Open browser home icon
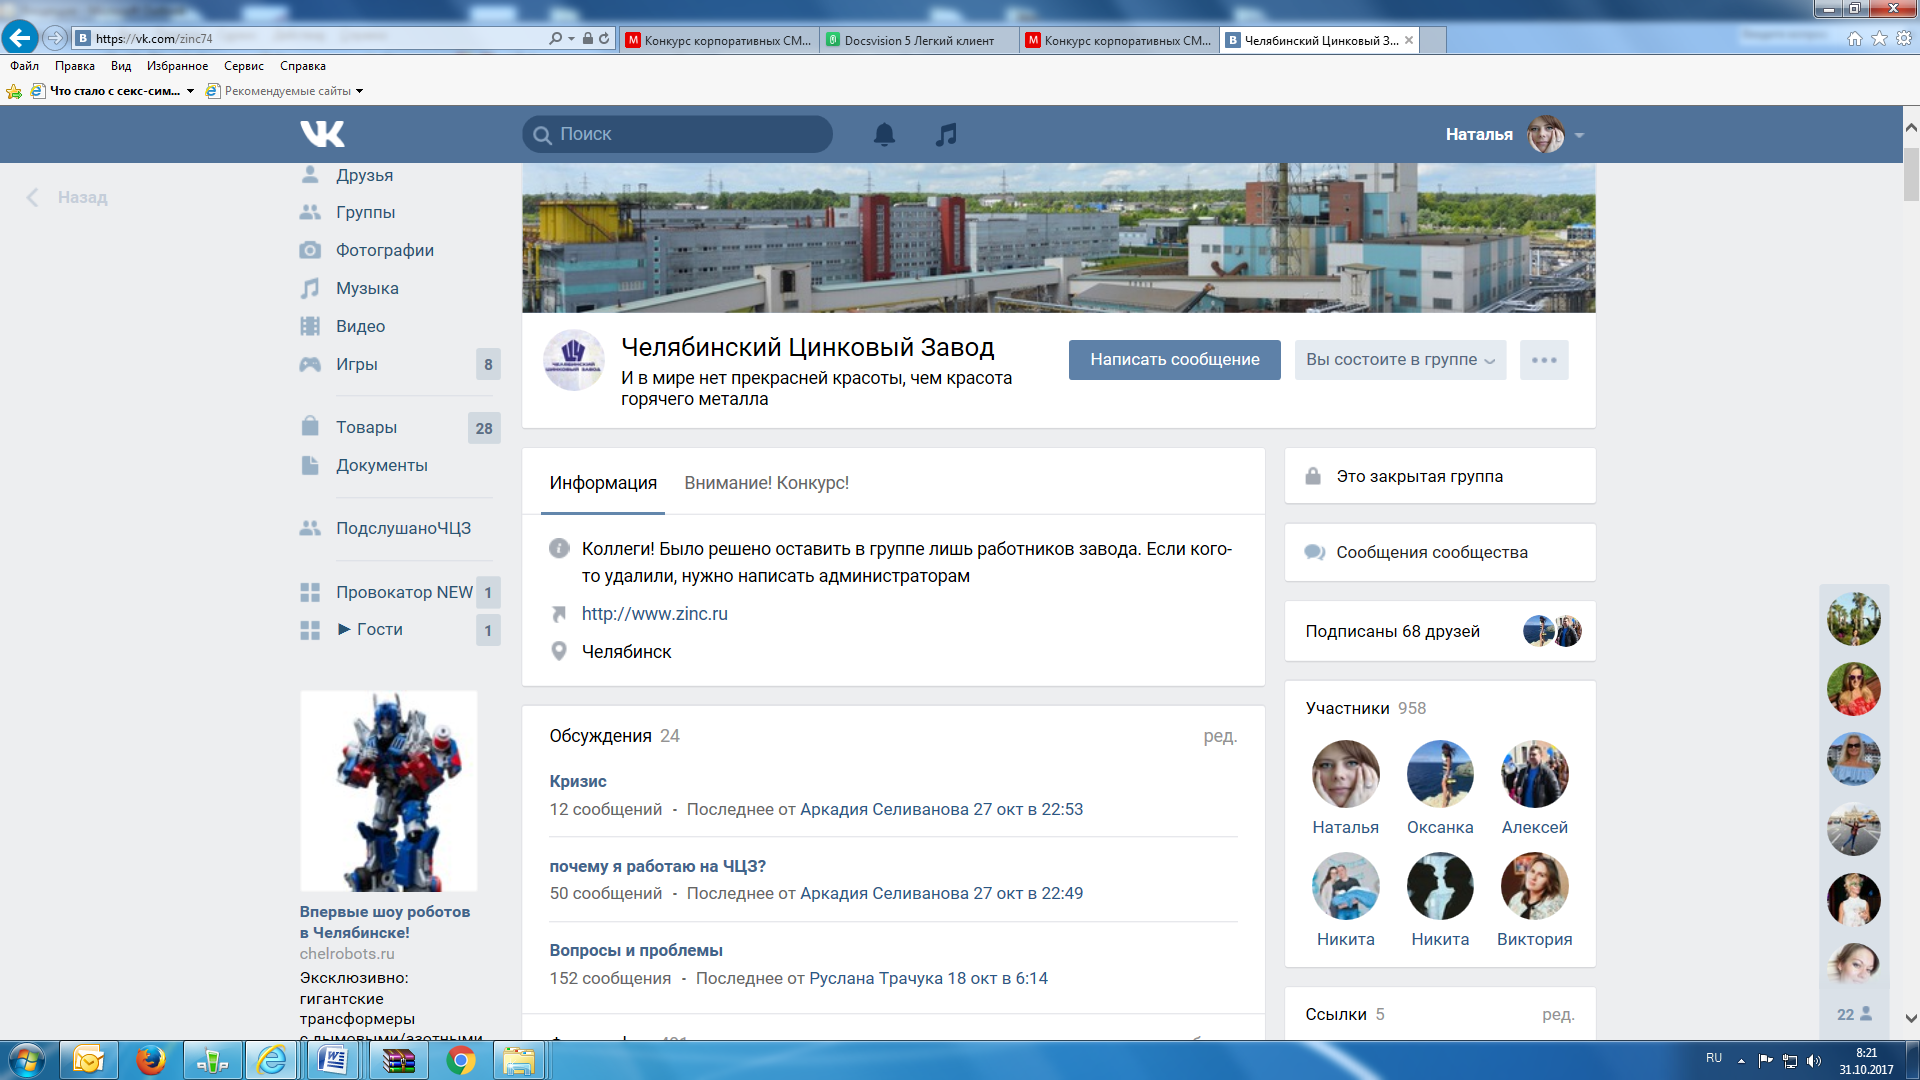 (1855, 38)
